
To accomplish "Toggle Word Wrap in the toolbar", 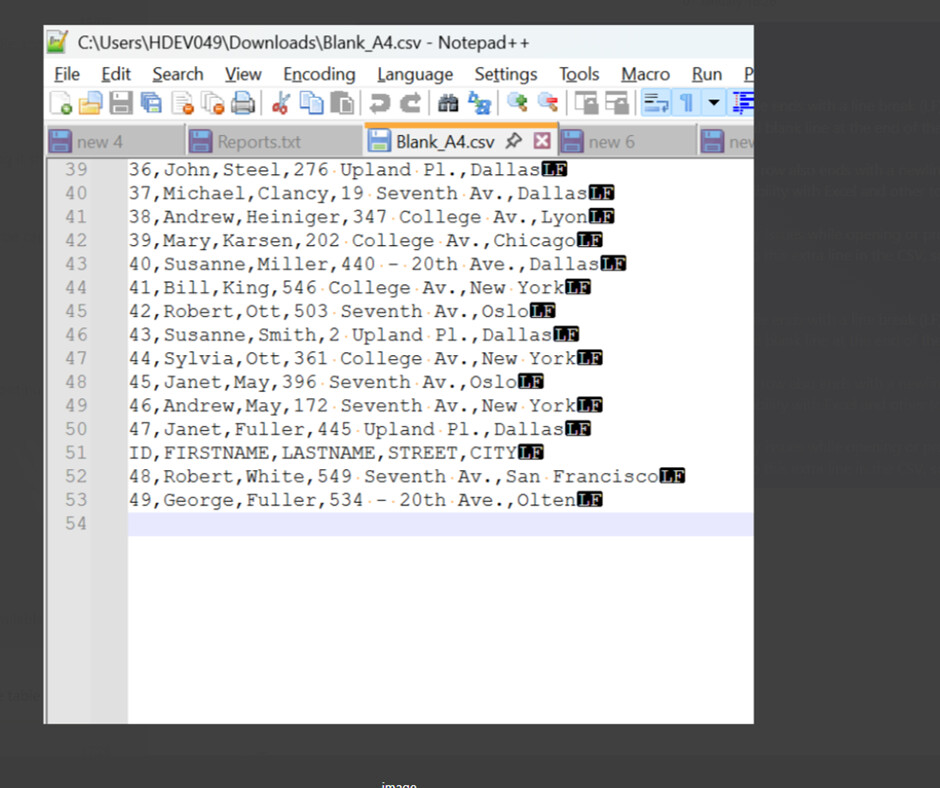I will point(656,103).
